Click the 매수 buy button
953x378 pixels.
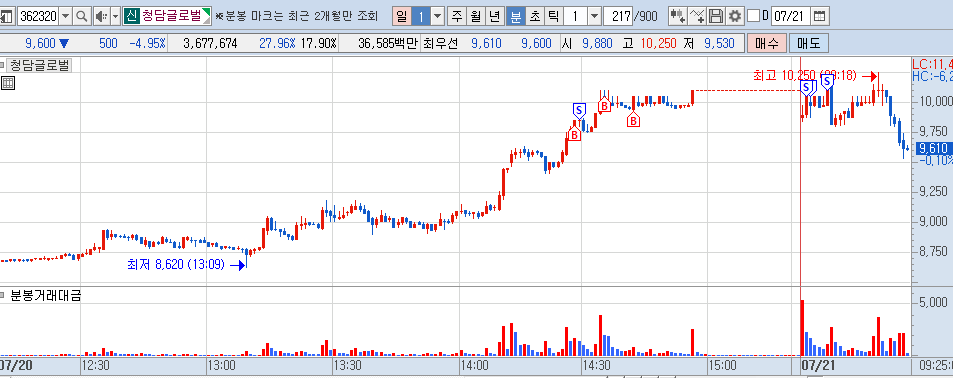point(767,43)
